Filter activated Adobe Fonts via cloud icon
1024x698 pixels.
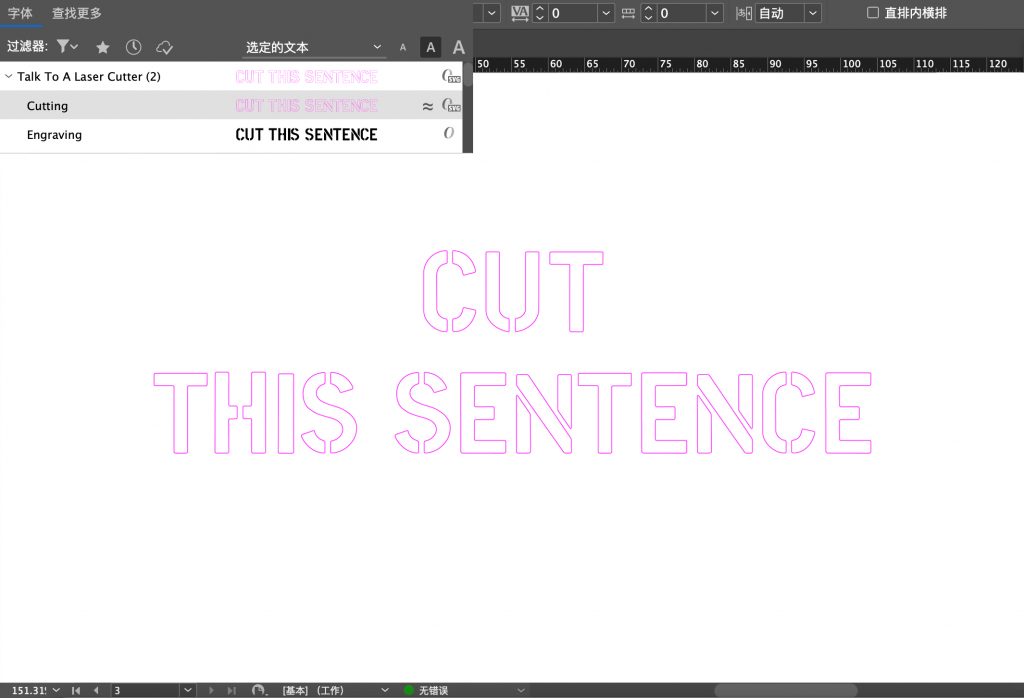point(164,47)
